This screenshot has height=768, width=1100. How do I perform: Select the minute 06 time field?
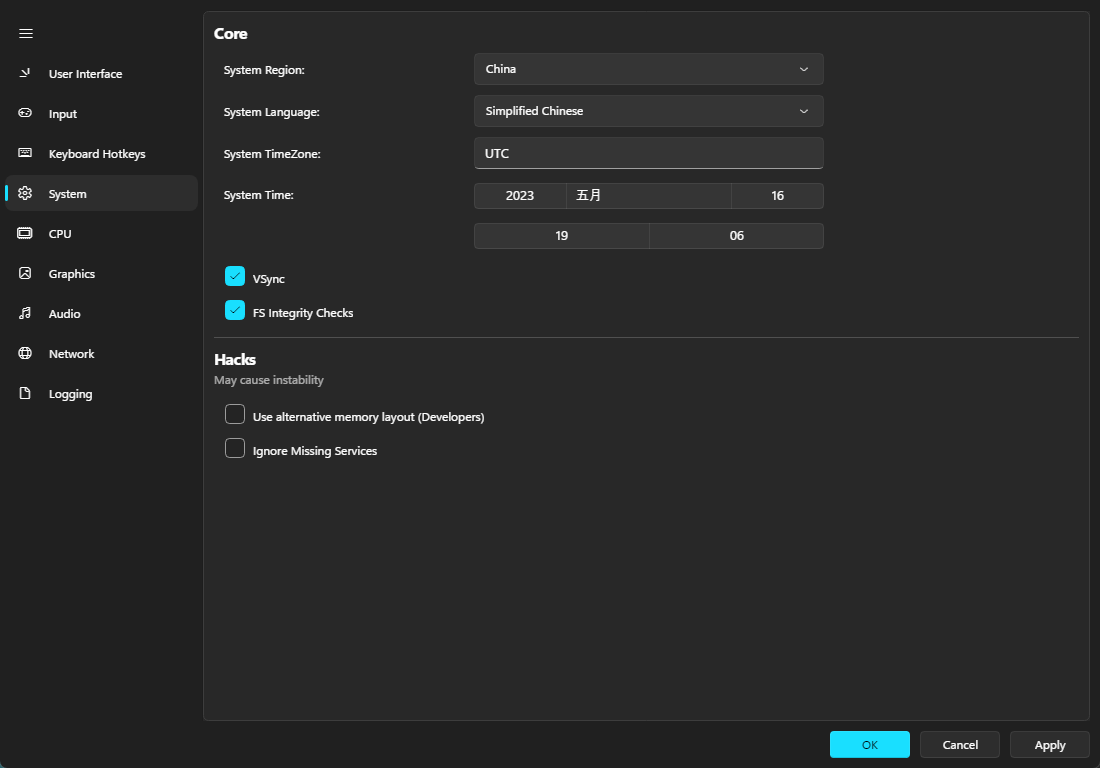coord(737,236)
